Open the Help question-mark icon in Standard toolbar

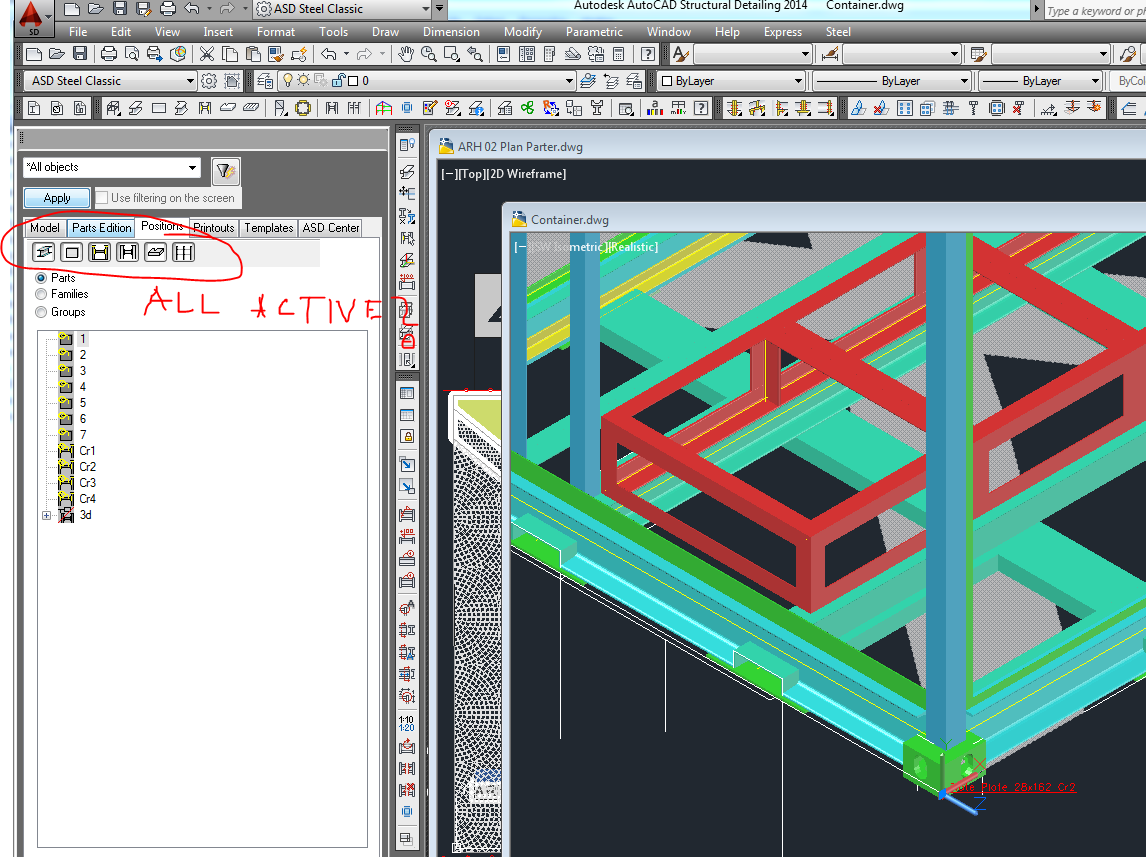(x=648, y=54)
